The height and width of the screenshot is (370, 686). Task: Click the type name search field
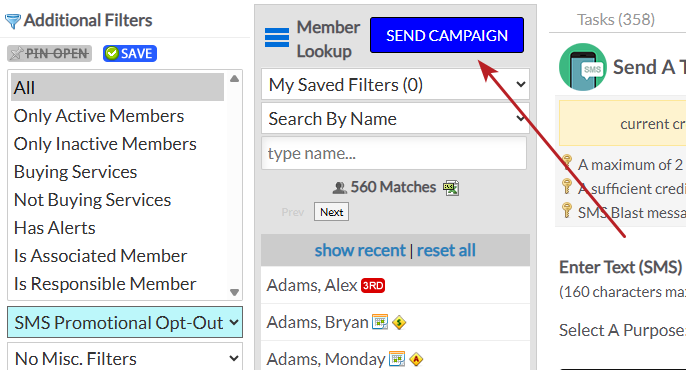[x=394, y=154]
